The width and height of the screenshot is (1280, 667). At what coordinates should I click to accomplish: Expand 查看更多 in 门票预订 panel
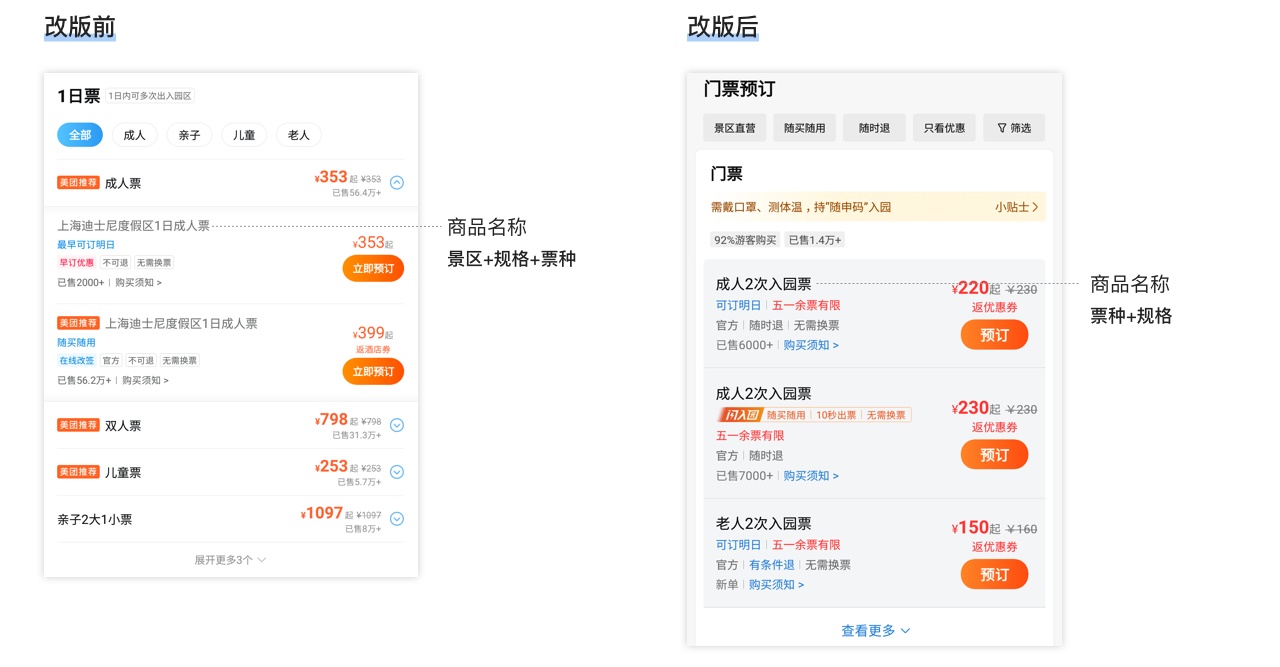874,630
